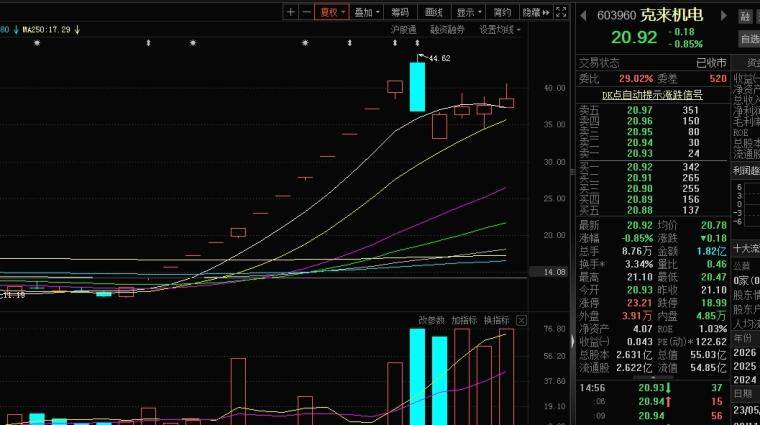This screenshot has width=760, height=425.
Task: Open the 显示 display dropdown
Action: click(469, 12)
